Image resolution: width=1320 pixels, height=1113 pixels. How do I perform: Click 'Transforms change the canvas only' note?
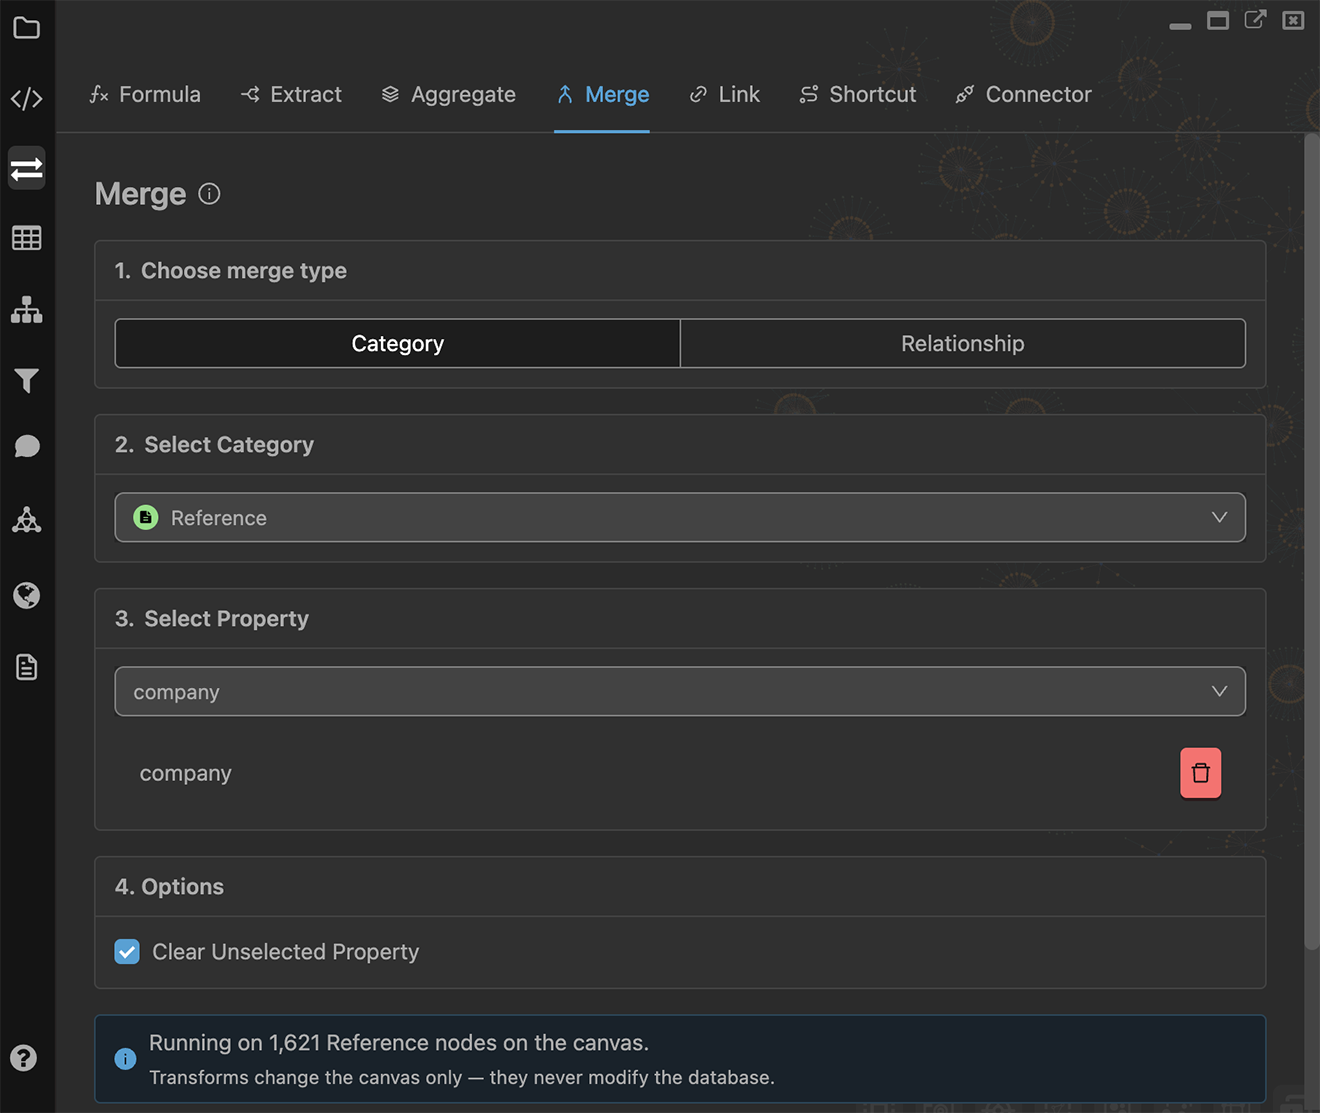click(462, 1078)
